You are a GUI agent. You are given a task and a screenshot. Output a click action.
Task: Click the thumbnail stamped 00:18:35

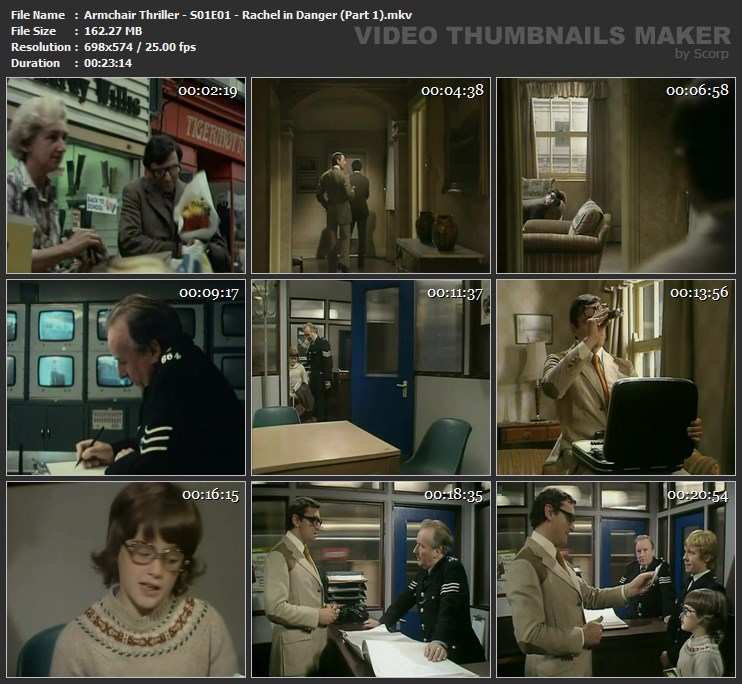[x=371, y=579]
